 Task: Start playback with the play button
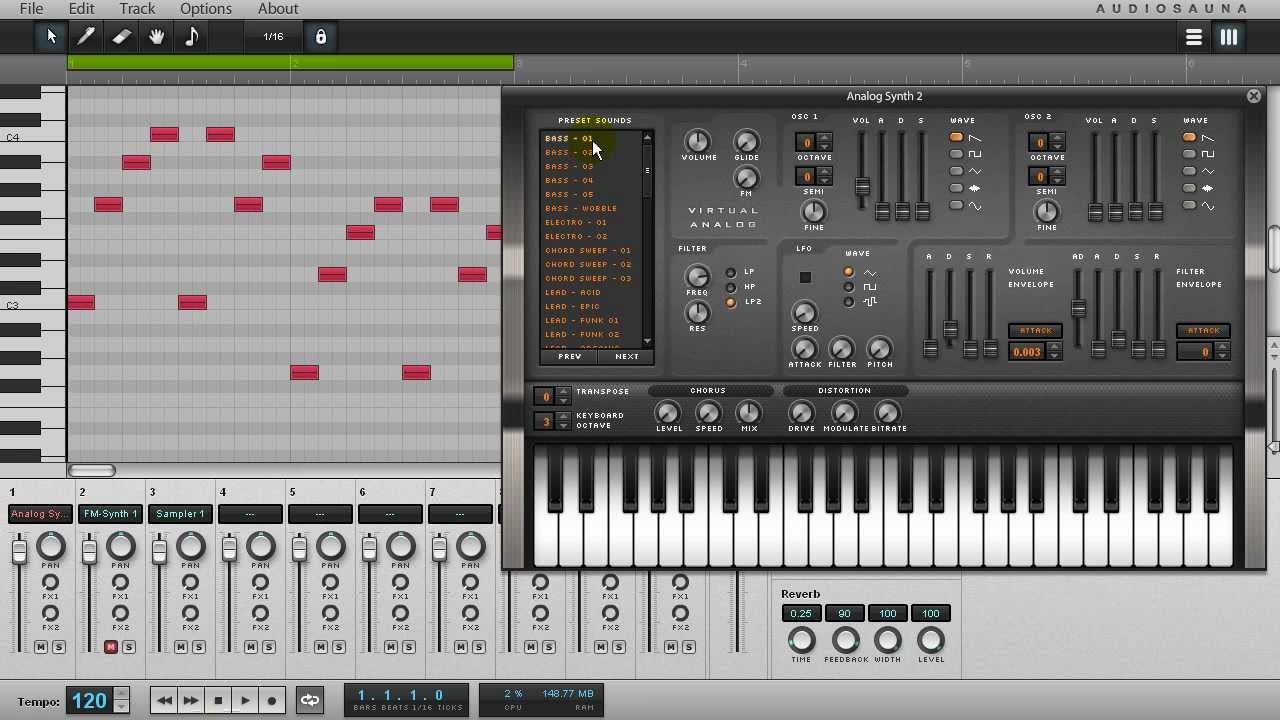pyautogui.click(x=245, y=701)
